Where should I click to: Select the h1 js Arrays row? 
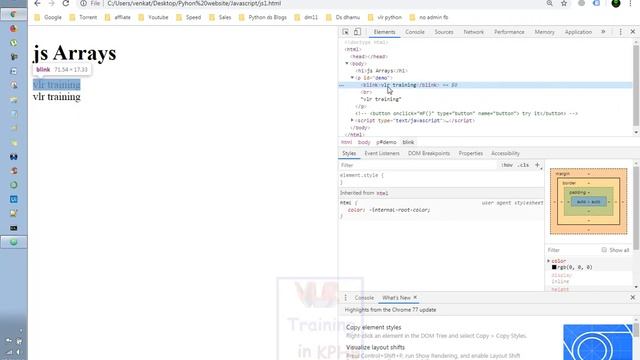pos(382,71)
